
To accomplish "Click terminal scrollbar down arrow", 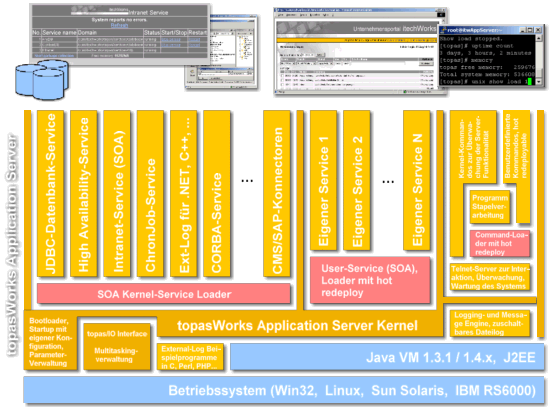I will [x=539, y=82].
